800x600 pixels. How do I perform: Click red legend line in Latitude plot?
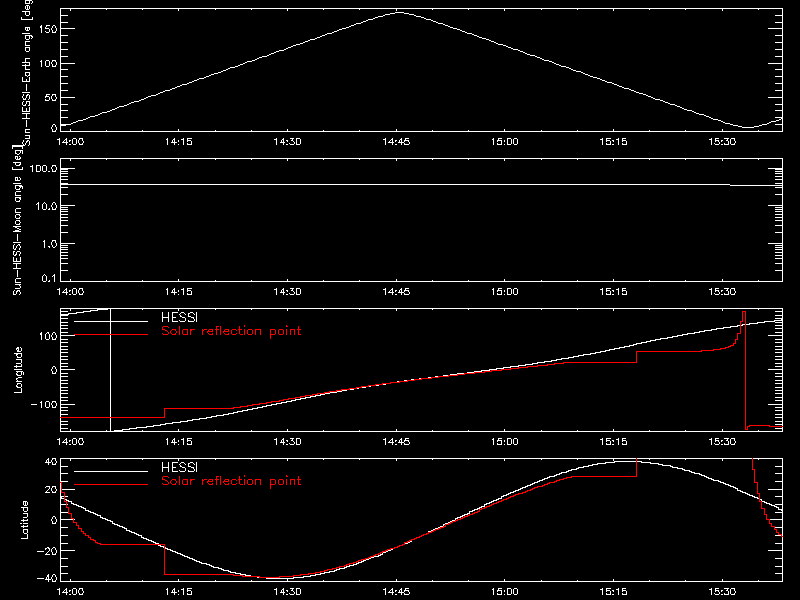(x=111, y=484)
